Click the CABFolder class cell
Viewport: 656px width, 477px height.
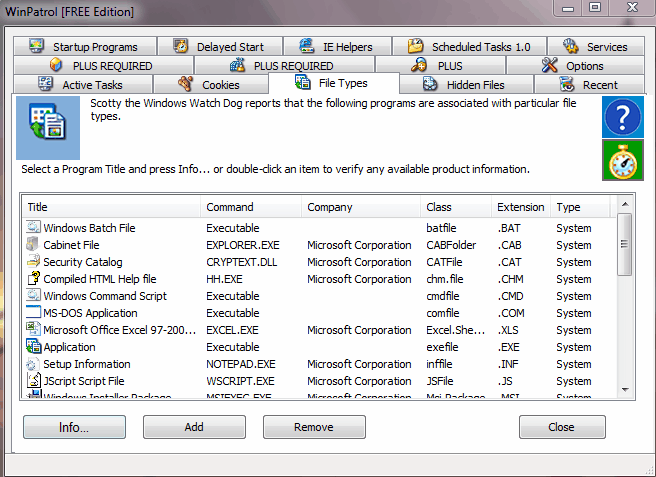[x=451, y=245]
